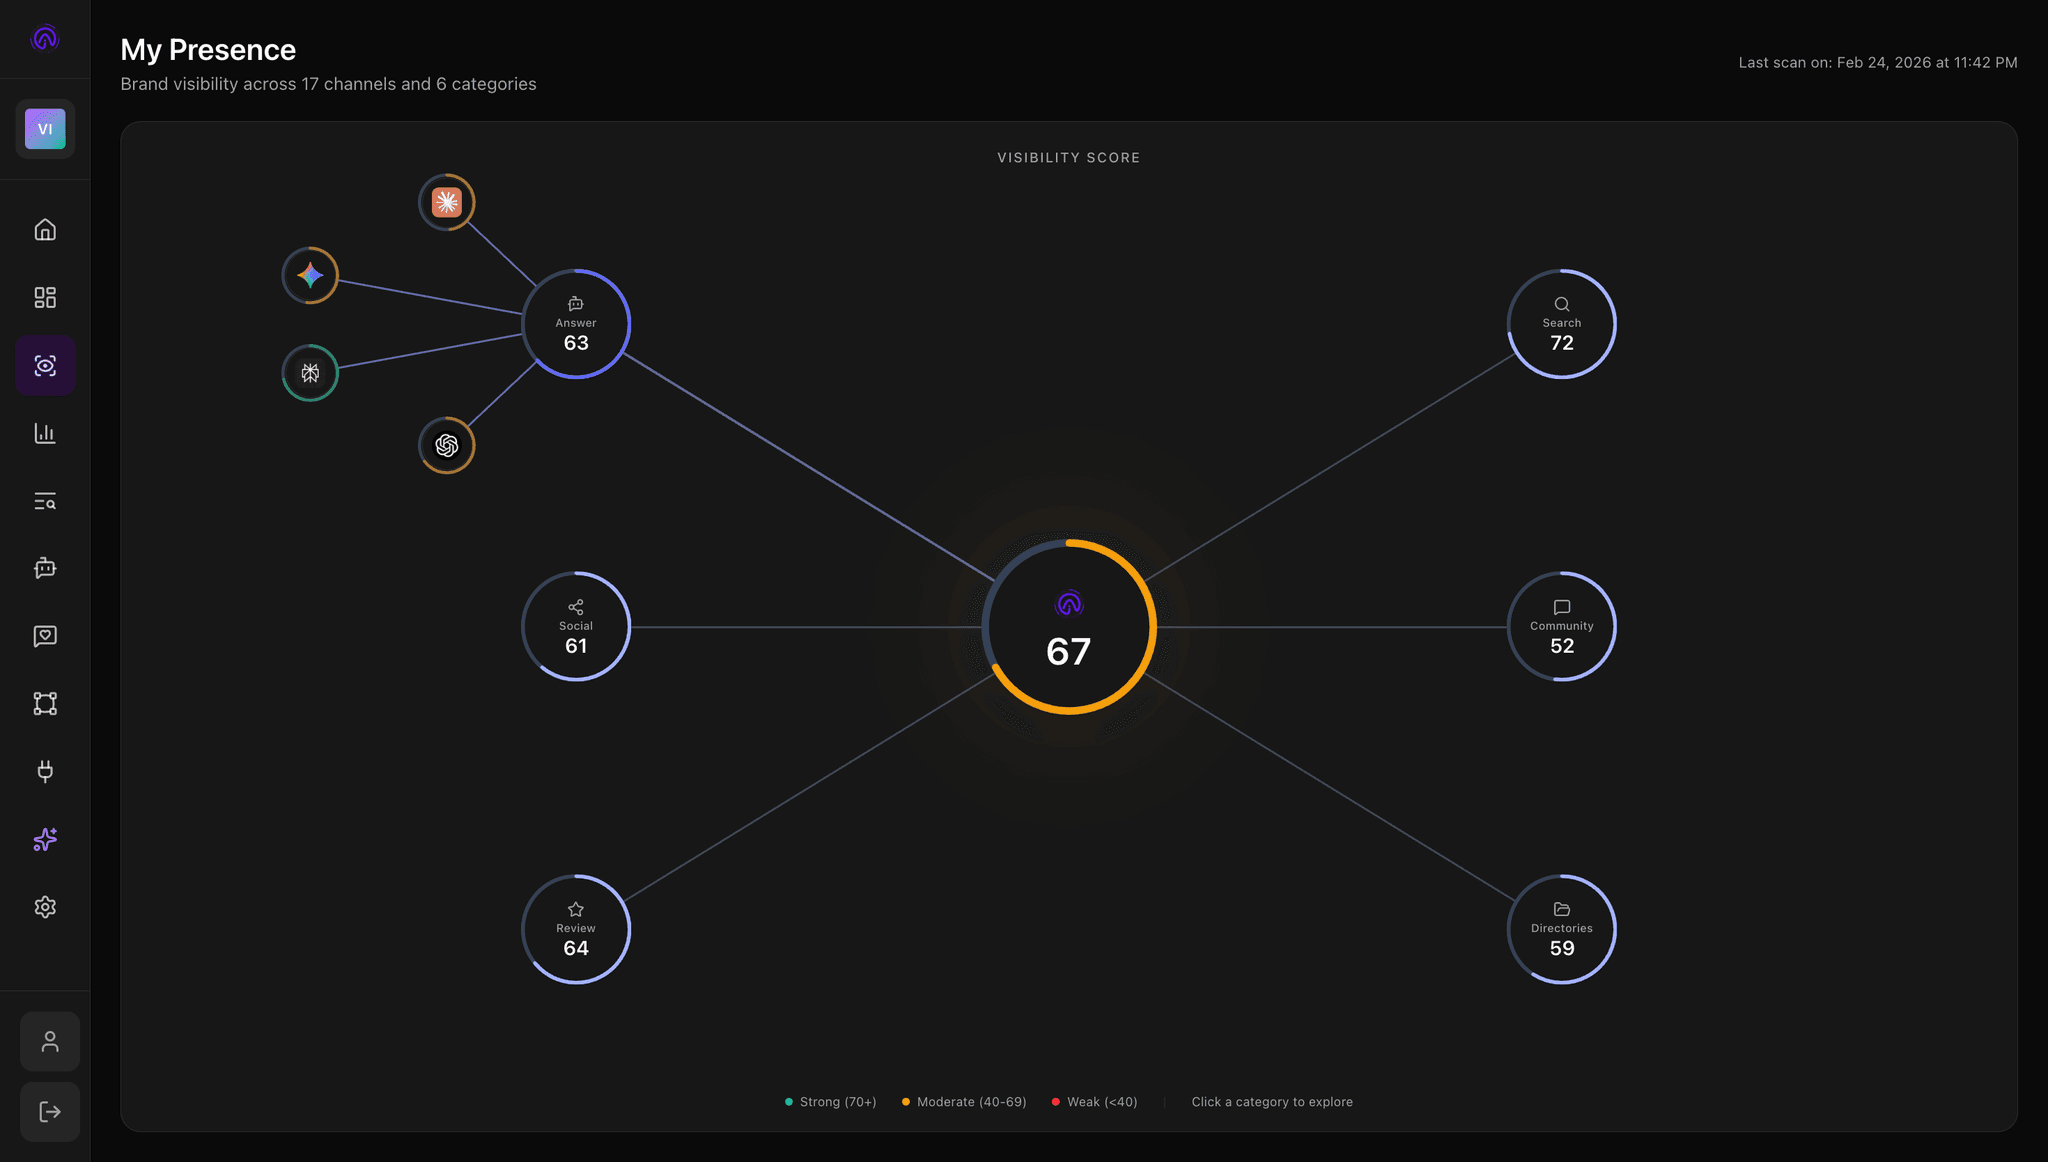Click the logout icon button

pos(50,1112)
